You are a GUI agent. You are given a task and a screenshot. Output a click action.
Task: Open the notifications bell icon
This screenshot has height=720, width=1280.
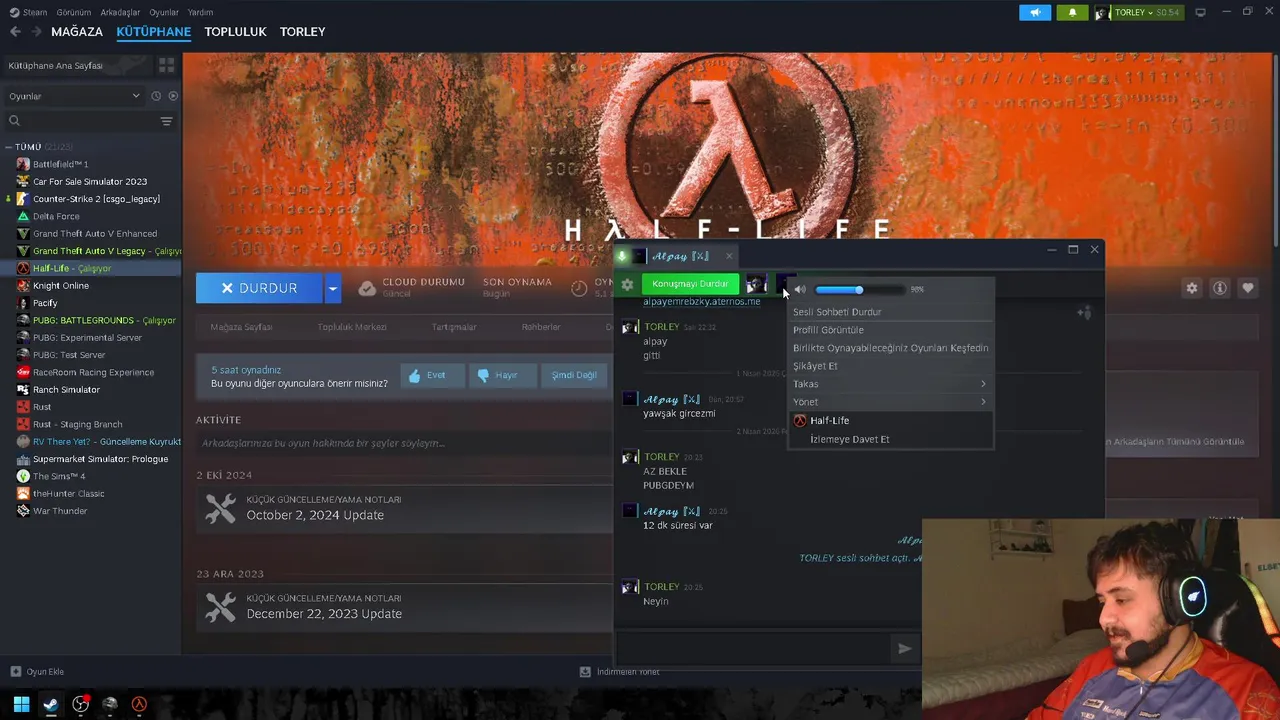(x=1072, y=12)
